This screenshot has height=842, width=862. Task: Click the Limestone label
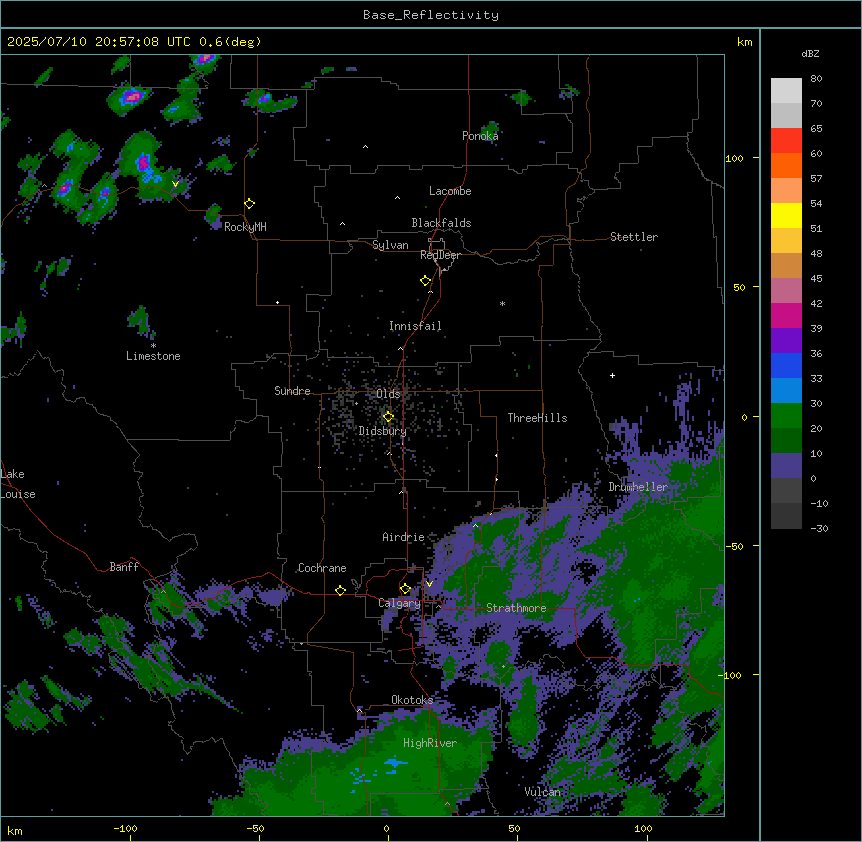(x=153, y=356)
